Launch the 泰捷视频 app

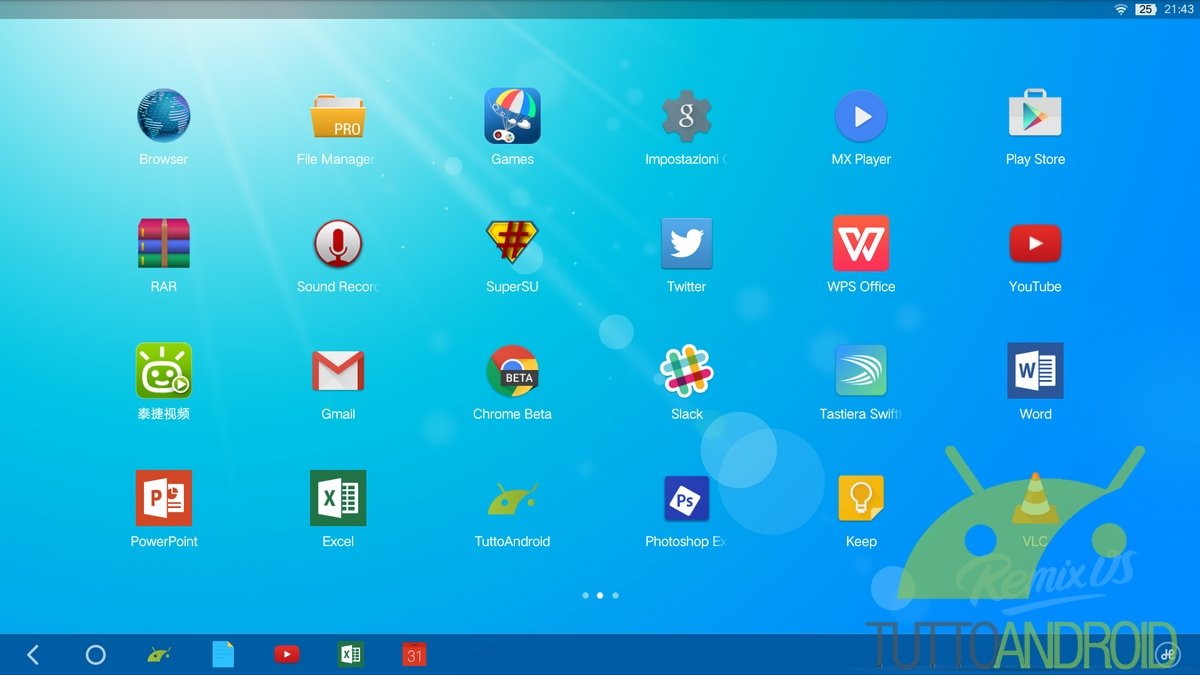(x=163, y=371)
